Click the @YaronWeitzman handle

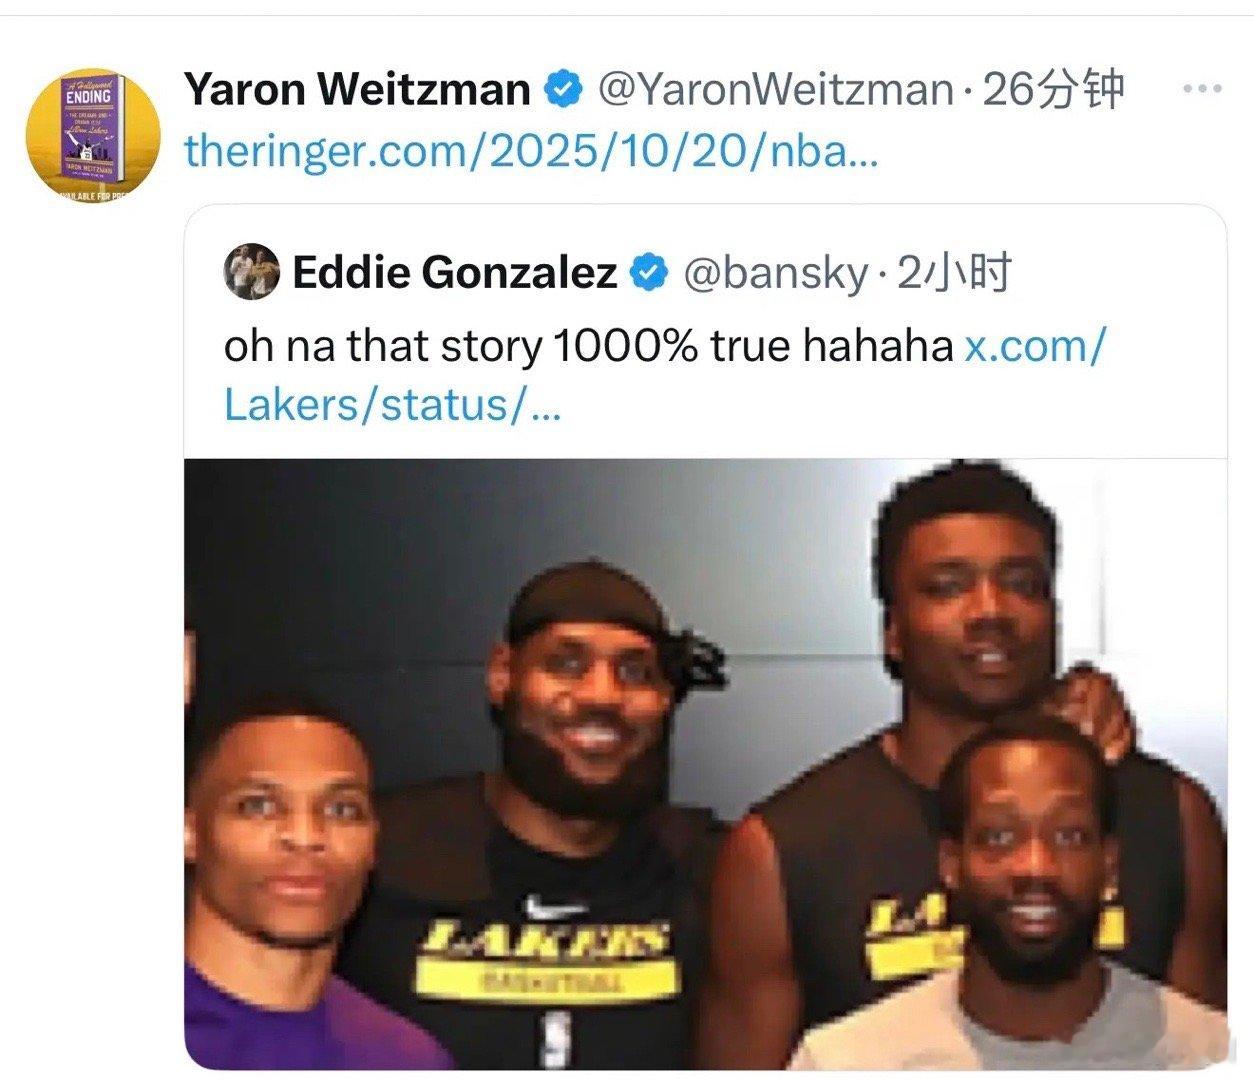coord(775,91)
